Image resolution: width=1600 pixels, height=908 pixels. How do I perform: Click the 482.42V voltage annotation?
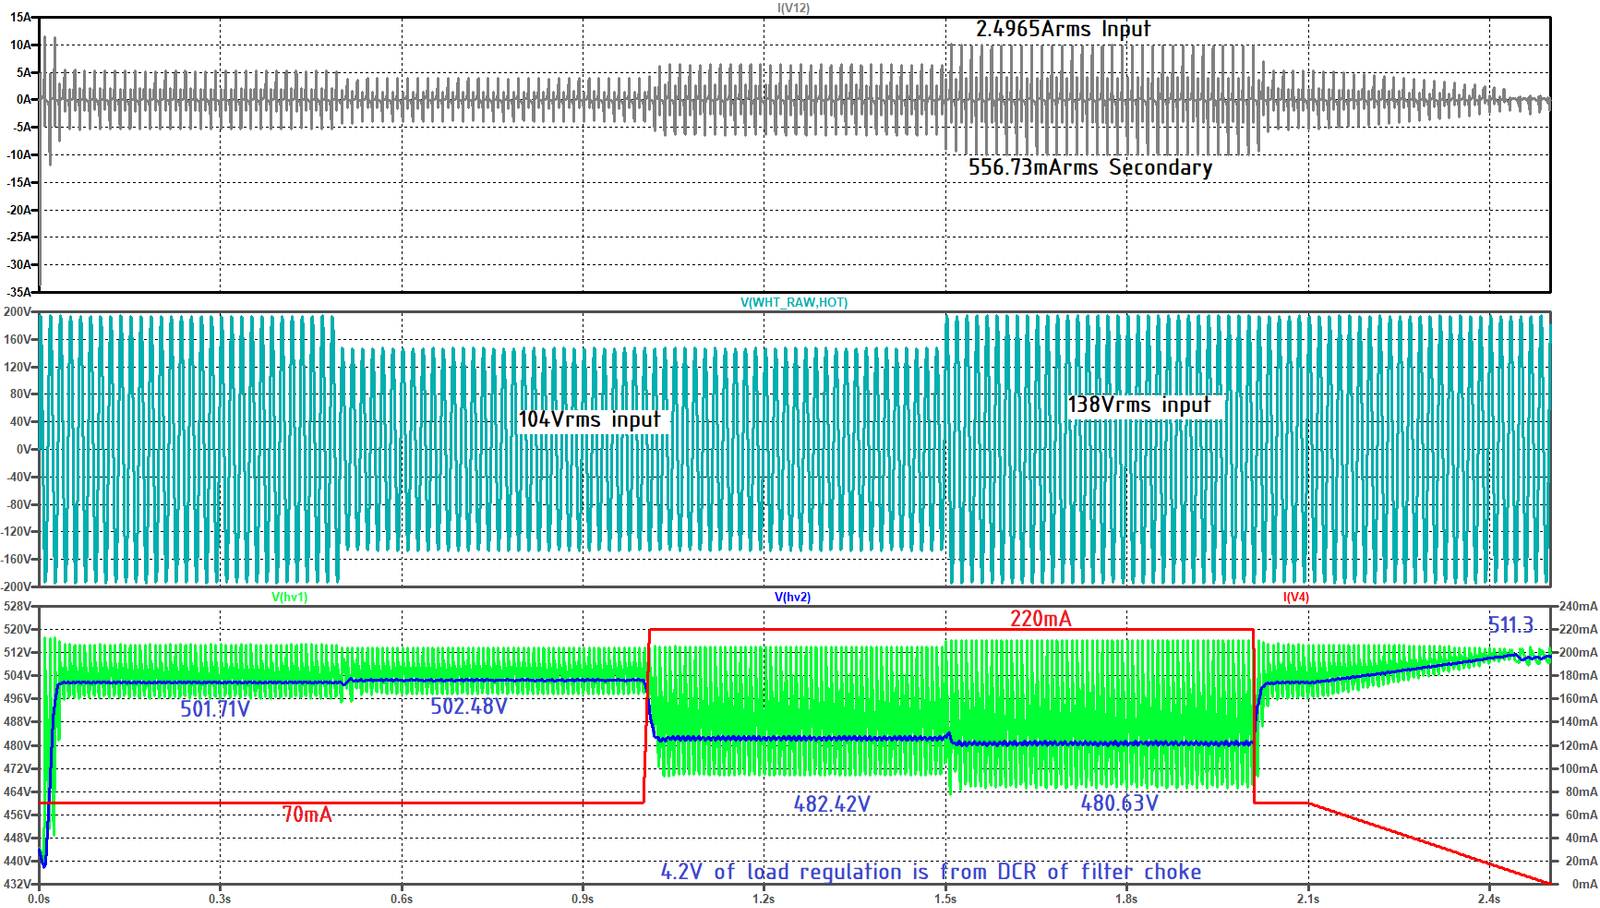pos(832,803)
